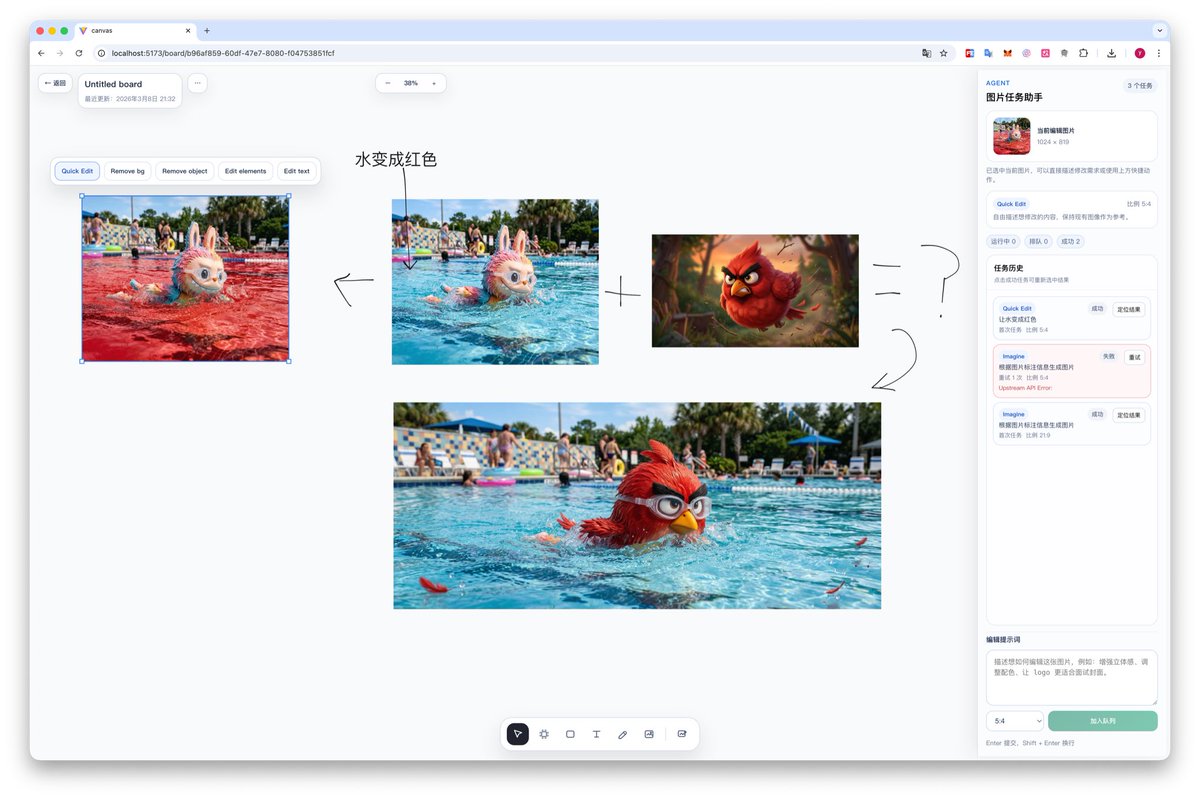Select the pointer tool in bottom toolbar
Viewport: 1200px width, 800px height.
pos(518,734)
